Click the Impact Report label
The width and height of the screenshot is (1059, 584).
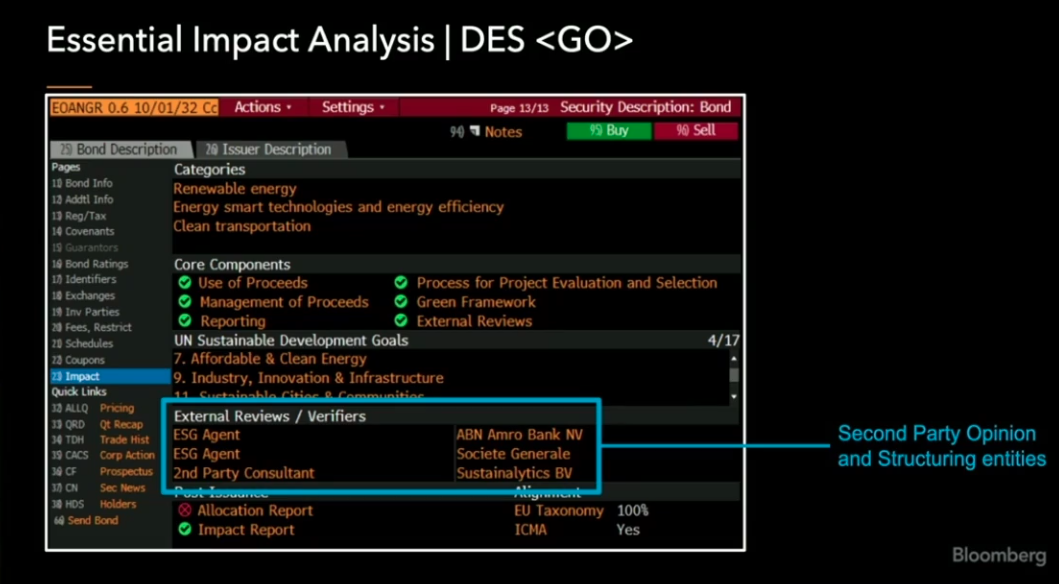tap(247, 530)
